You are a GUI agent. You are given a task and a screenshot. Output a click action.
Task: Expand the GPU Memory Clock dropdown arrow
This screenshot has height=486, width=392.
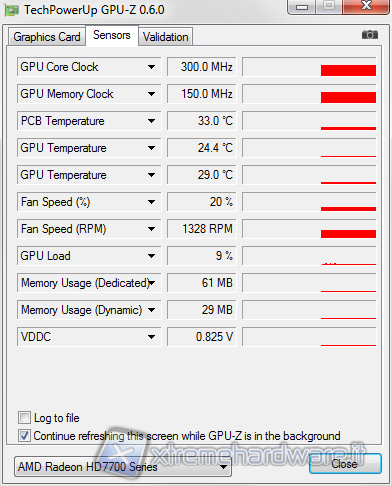152,94
